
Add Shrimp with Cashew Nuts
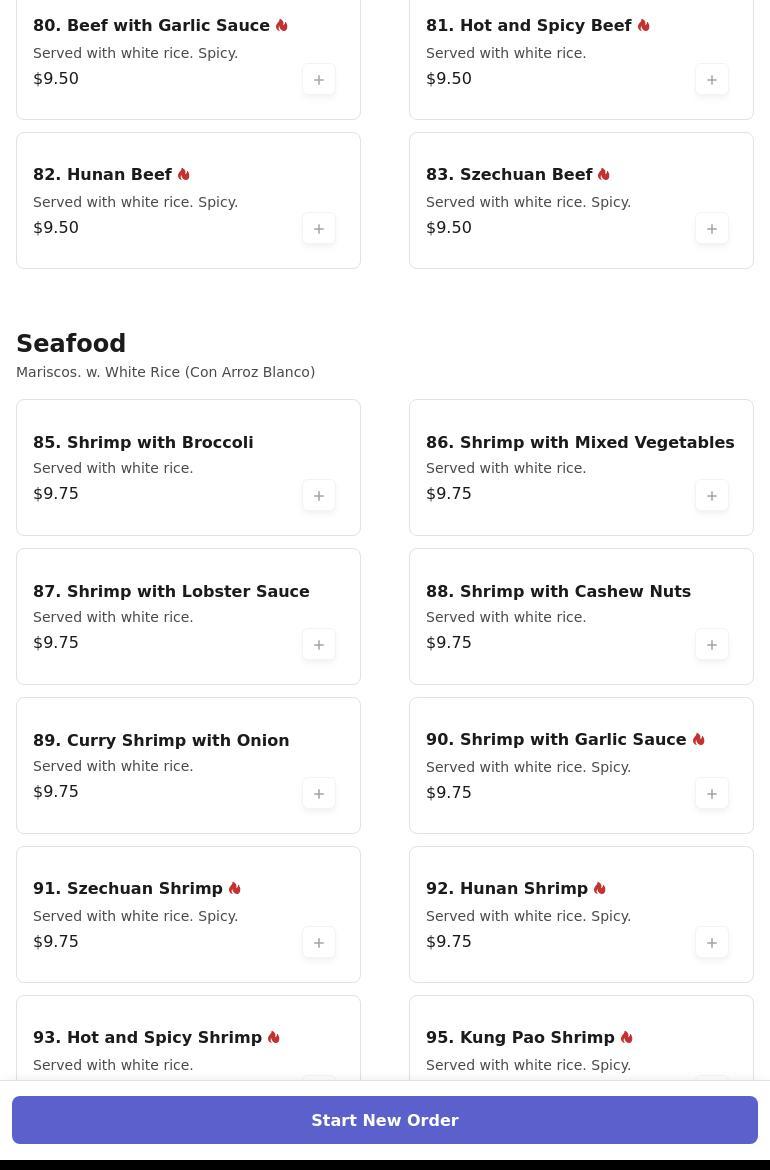coord(712,645)
